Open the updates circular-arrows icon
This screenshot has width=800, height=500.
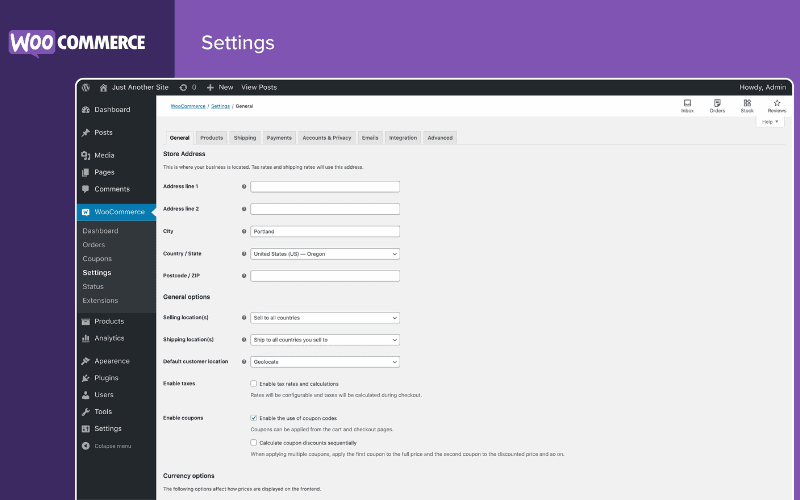[183, 88]
